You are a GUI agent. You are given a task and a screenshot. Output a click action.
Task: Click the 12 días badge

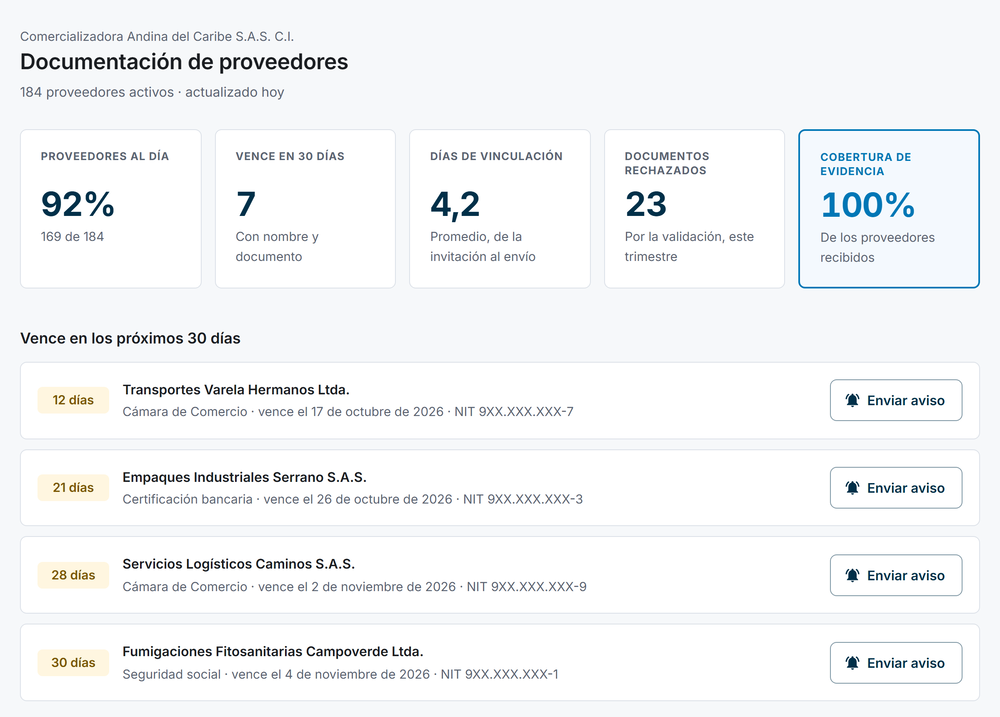pos(73,400)
